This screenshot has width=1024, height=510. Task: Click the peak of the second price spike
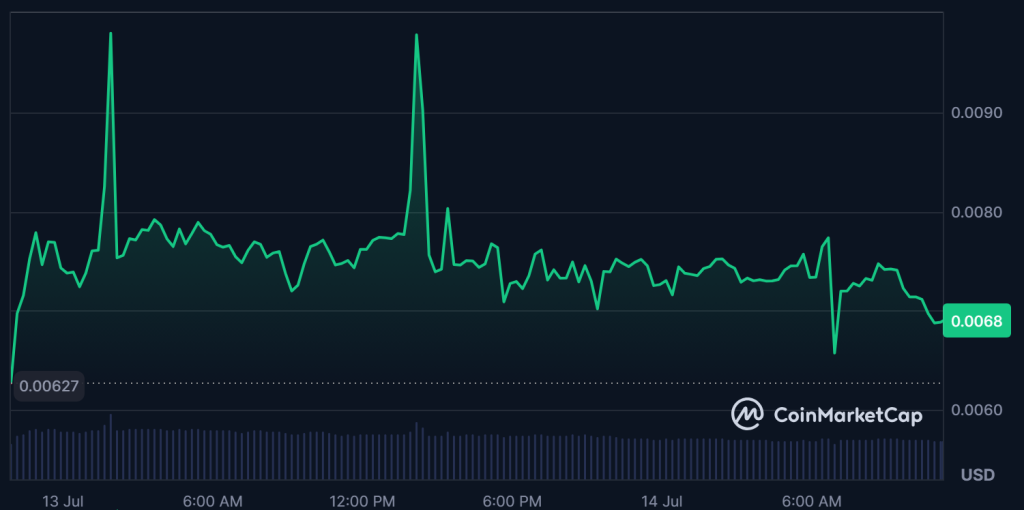(x=416, y=35)
